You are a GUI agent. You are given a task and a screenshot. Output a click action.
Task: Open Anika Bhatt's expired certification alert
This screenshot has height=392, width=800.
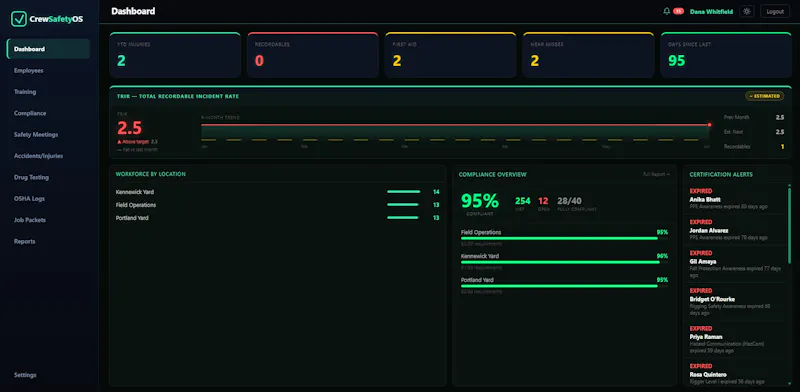click(735, 199)
